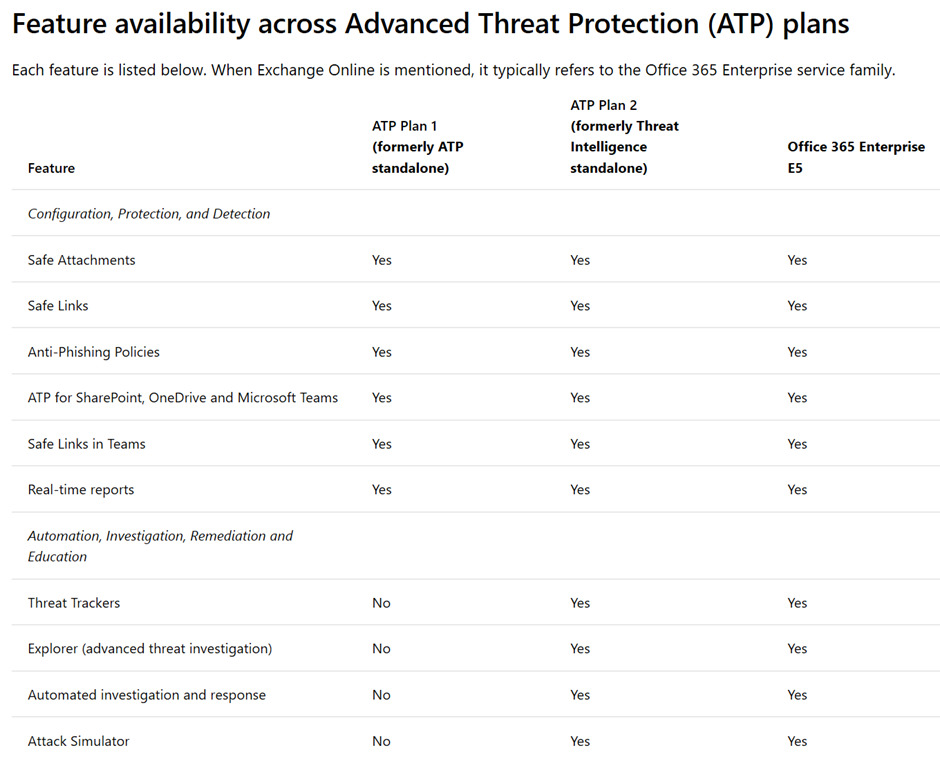Click the No value for Threat Trackers
940x768 pixels.
click(381, 603)
